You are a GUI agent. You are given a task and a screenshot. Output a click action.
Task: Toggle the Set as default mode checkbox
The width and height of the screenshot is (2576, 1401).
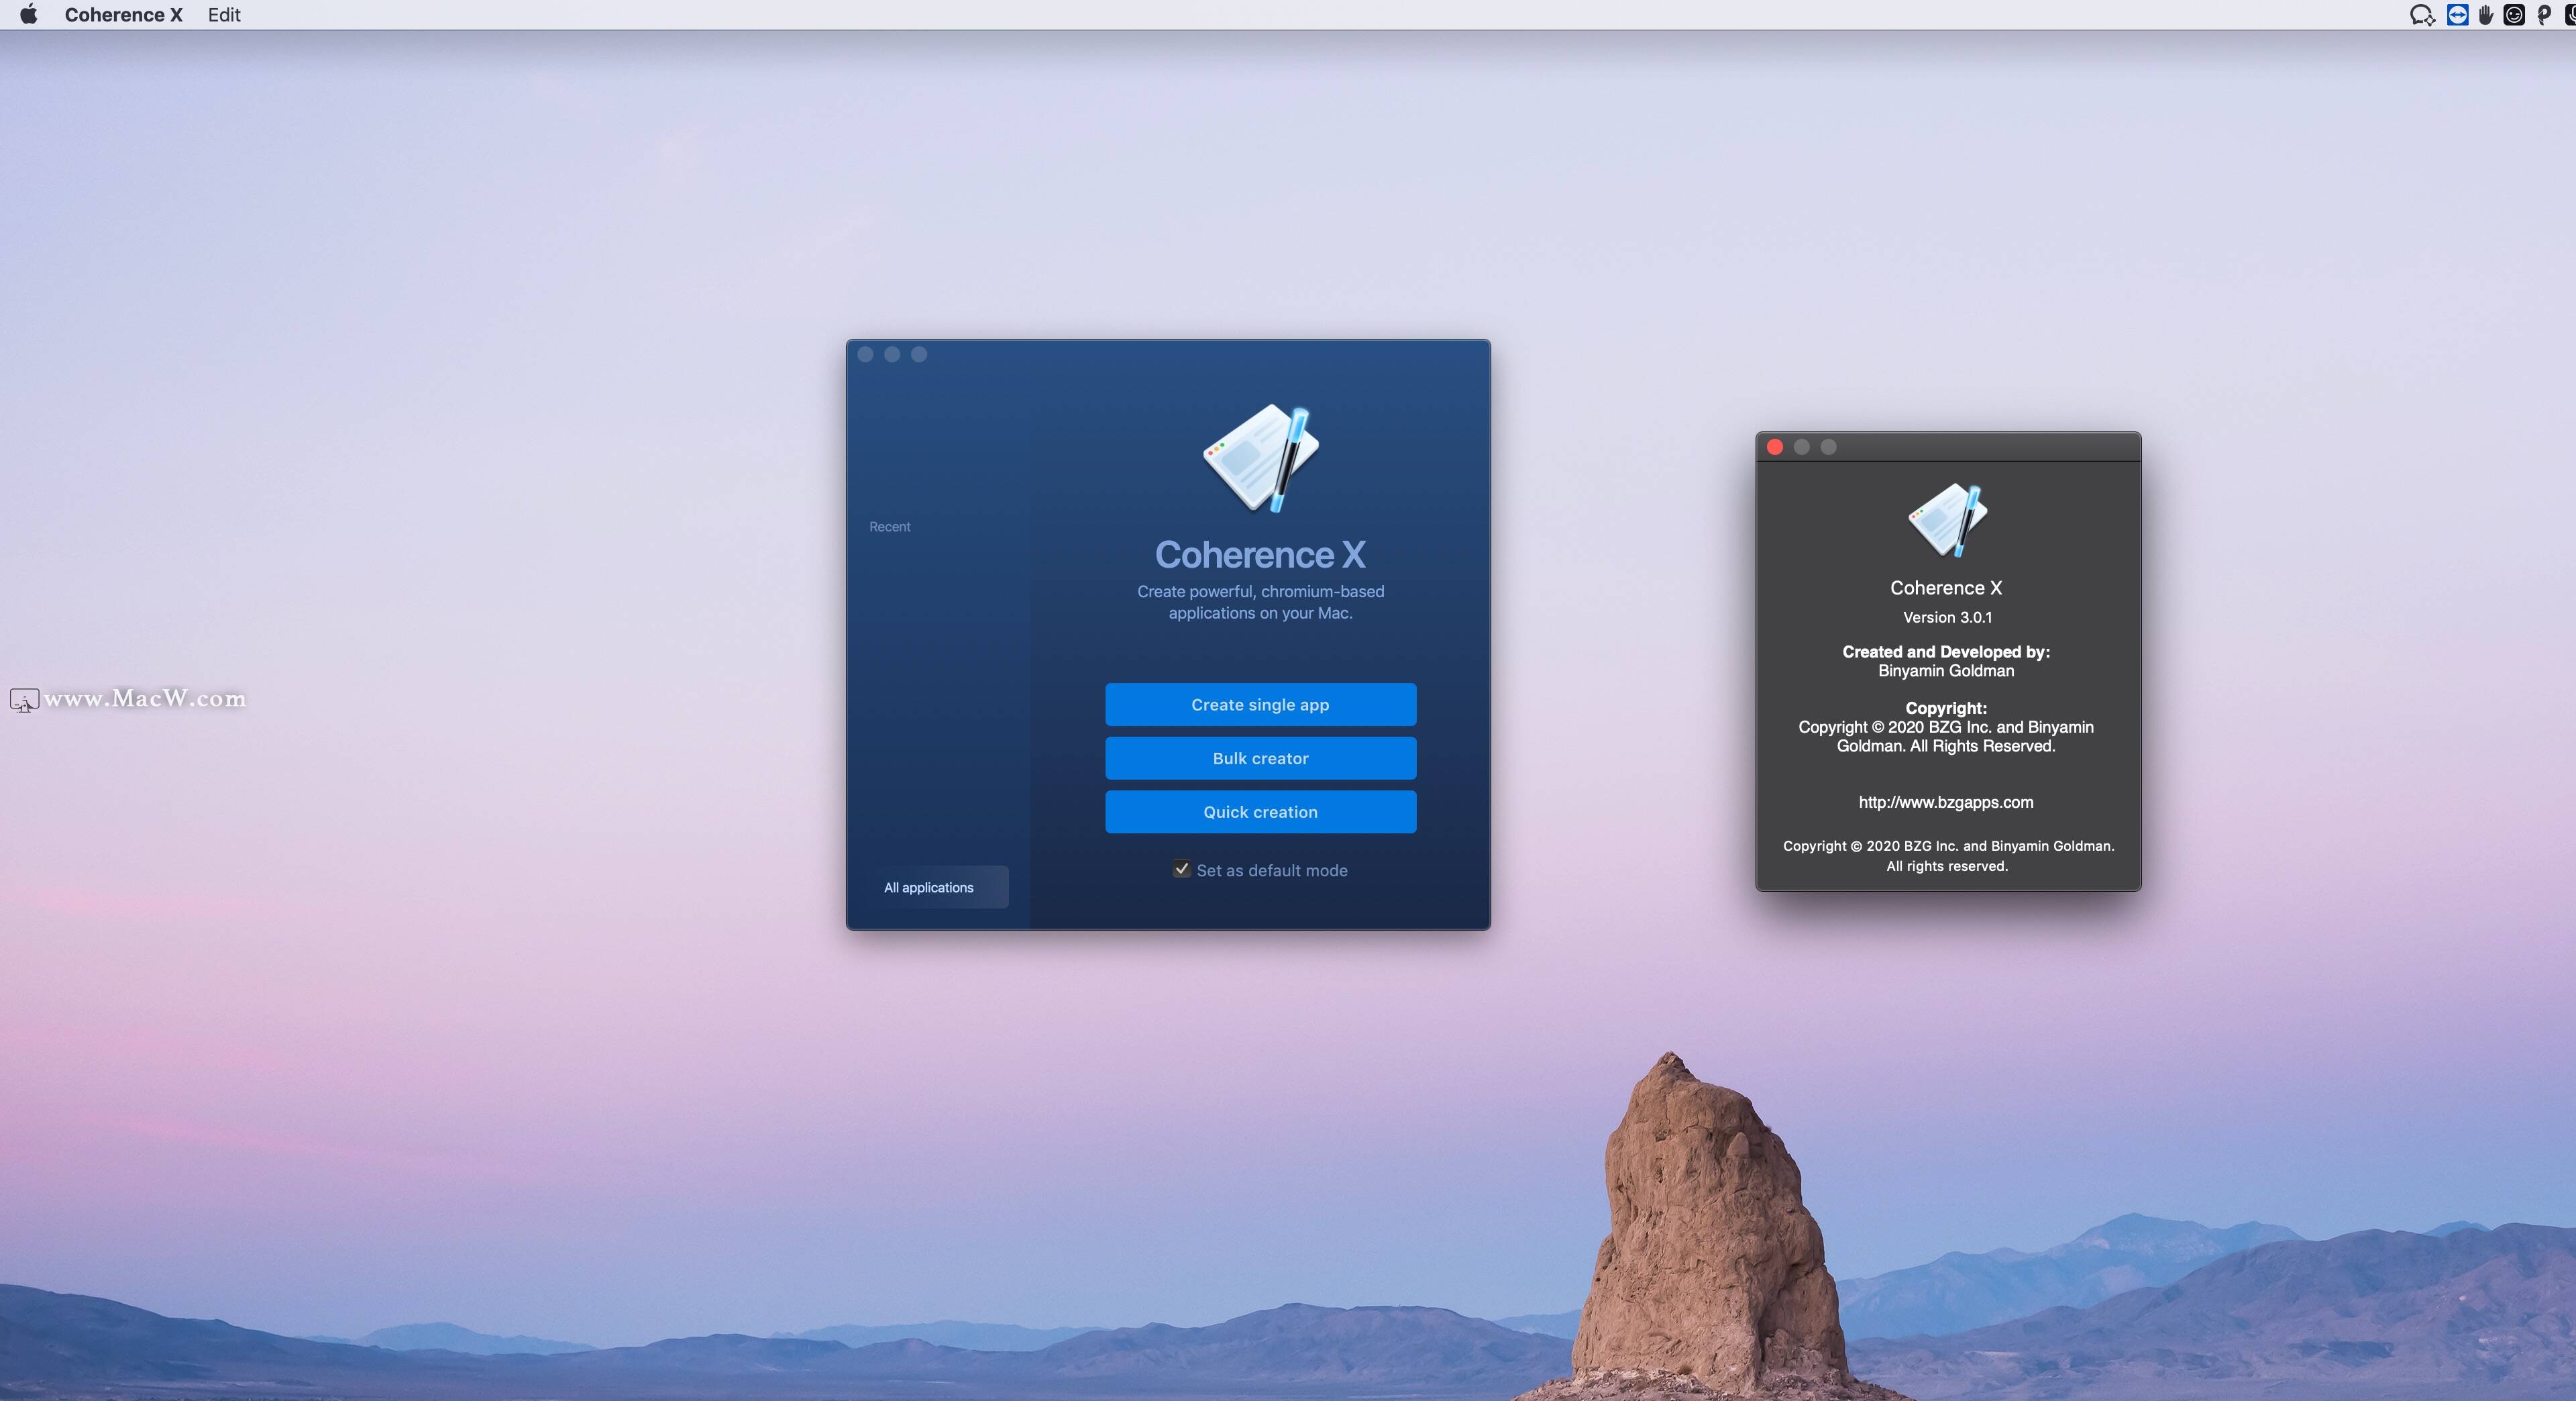[x=1182, y=869]
